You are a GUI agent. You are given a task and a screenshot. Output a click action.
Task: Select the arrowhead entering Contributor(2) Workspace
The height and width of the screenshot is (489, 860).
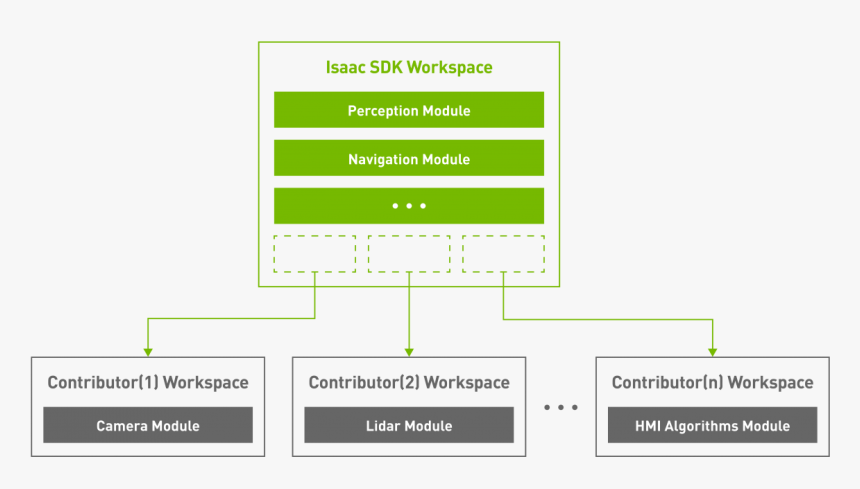(x=409, y=351)
